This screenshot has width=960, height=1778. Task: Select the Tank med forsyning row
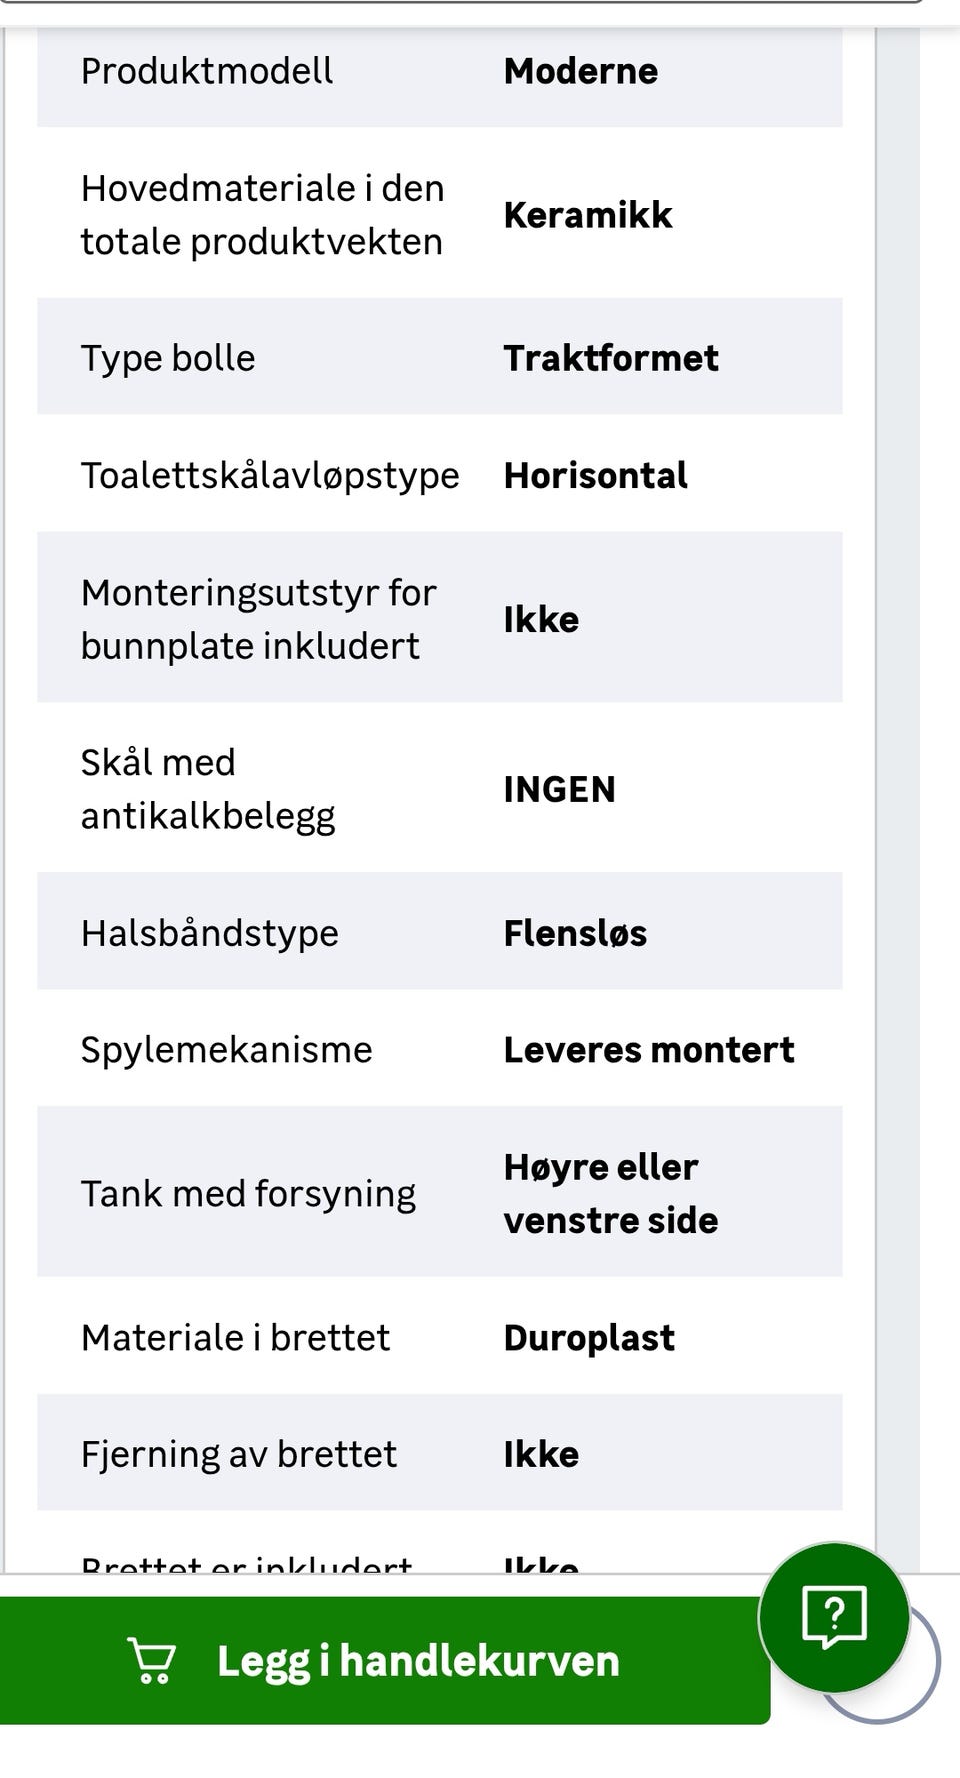point(440,1192)
